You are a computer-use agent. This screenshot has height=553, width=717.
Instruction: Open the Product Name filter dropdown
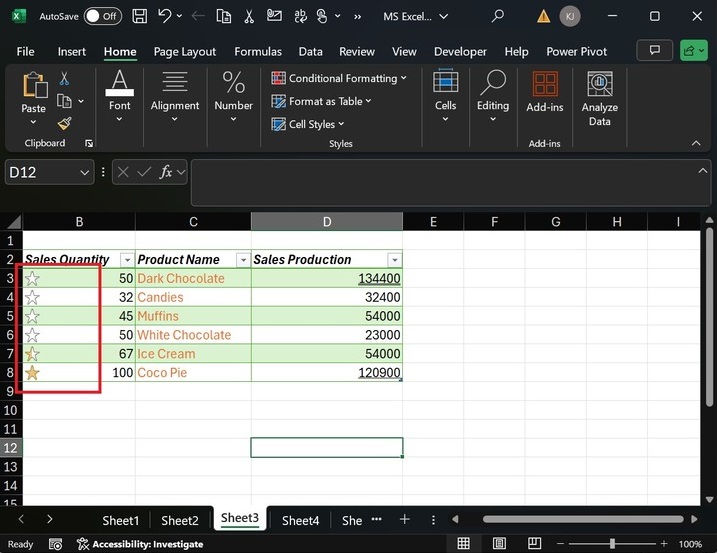[241, 260]
